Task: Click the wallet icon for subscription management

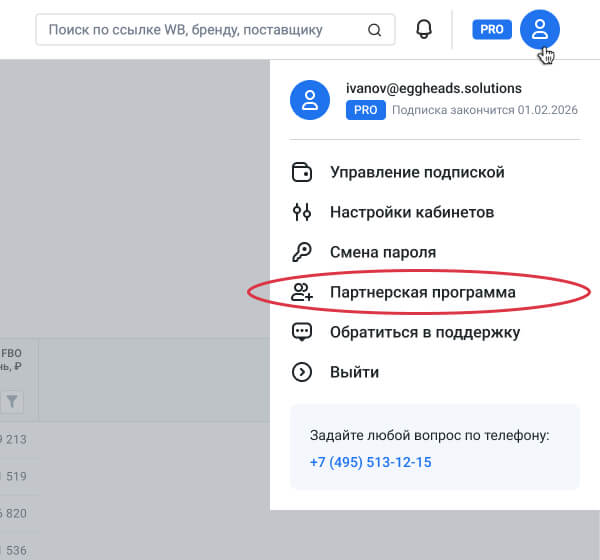Action: click(x=301, y=172)
